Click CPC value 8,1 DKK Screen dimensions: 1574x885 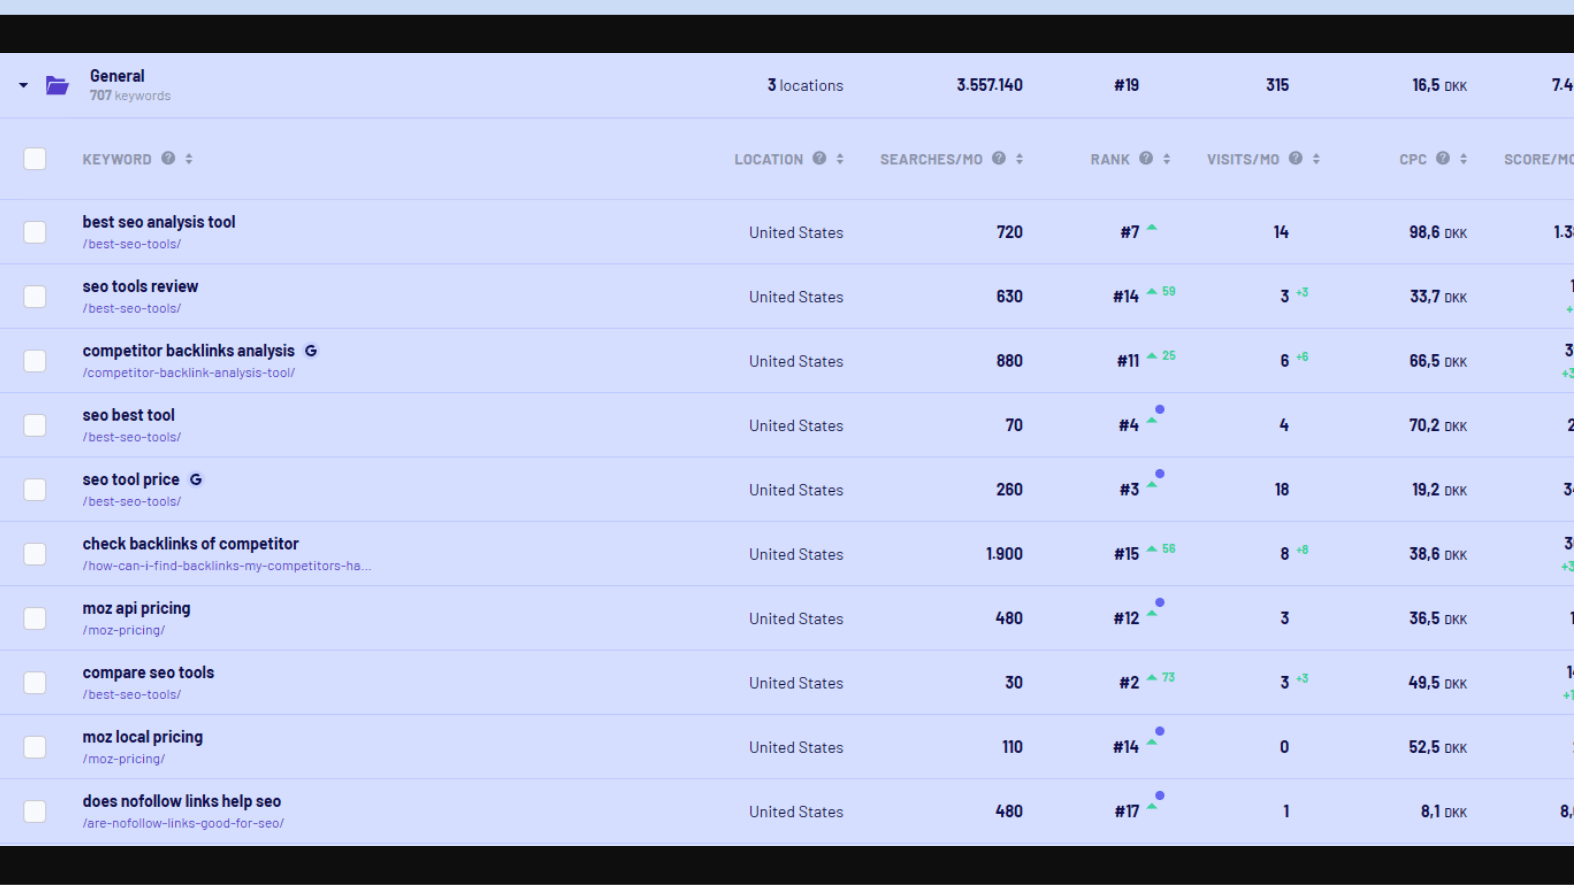pyautogui.click(x=1444, y=811)
